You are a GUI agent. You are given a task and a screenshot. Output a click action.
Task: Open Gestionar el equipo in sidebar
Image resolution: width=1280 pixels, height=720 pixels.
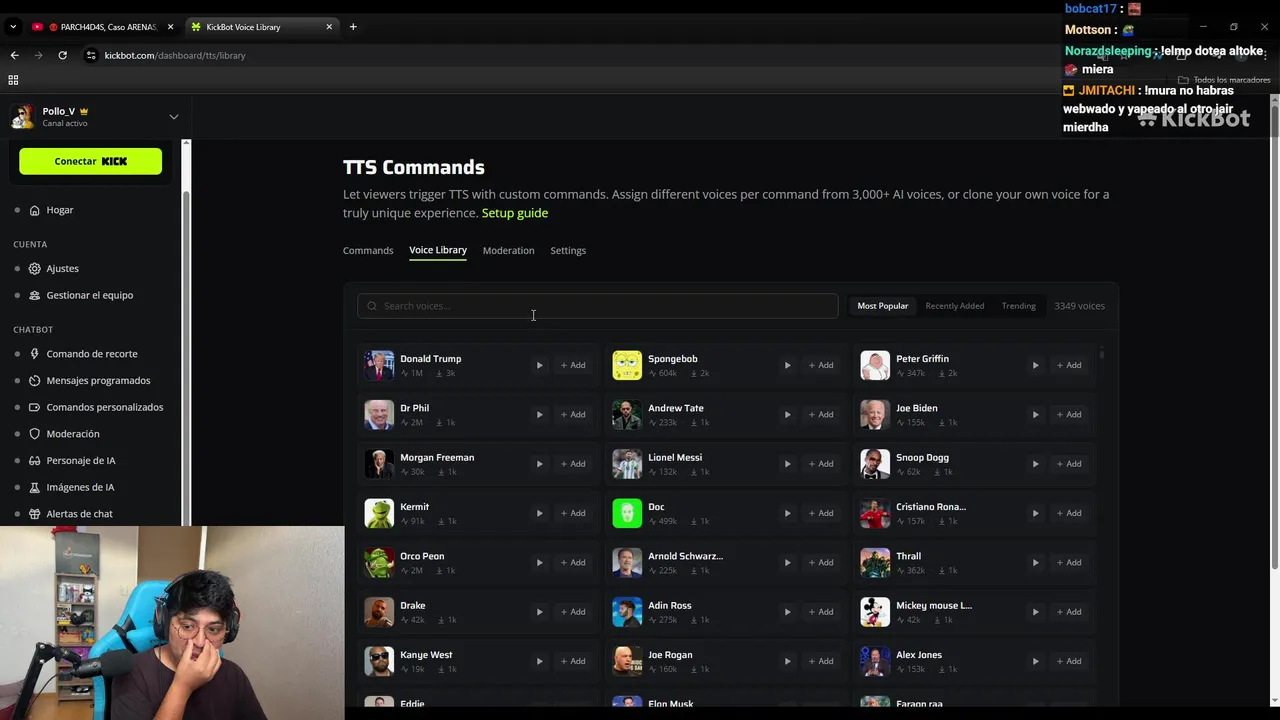pos(89,295)
